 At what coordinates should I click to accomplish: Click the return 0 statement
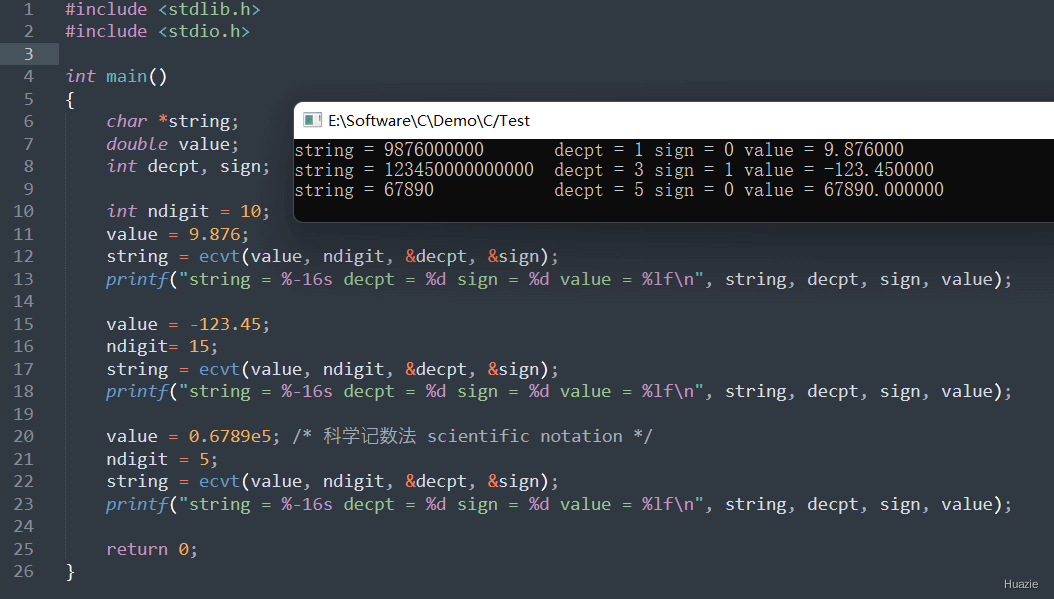pos(152,549)
